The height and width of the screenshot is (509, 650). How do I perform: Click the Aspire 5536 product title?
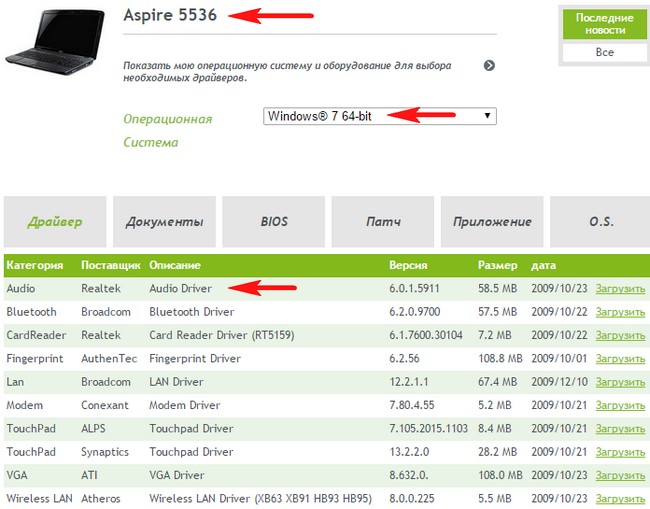[x=170, y=15]
